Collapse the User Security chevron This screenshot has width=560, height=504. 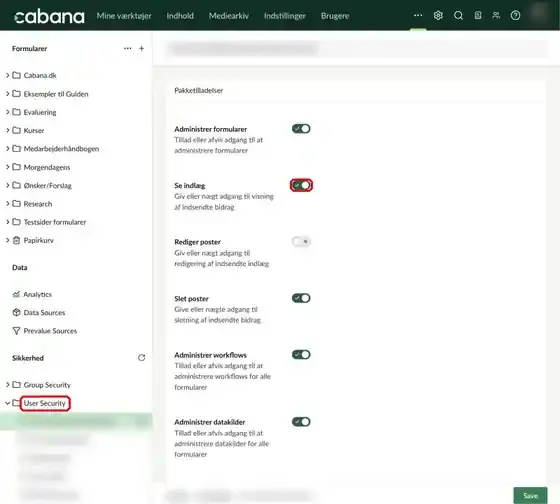pos(8,403)
